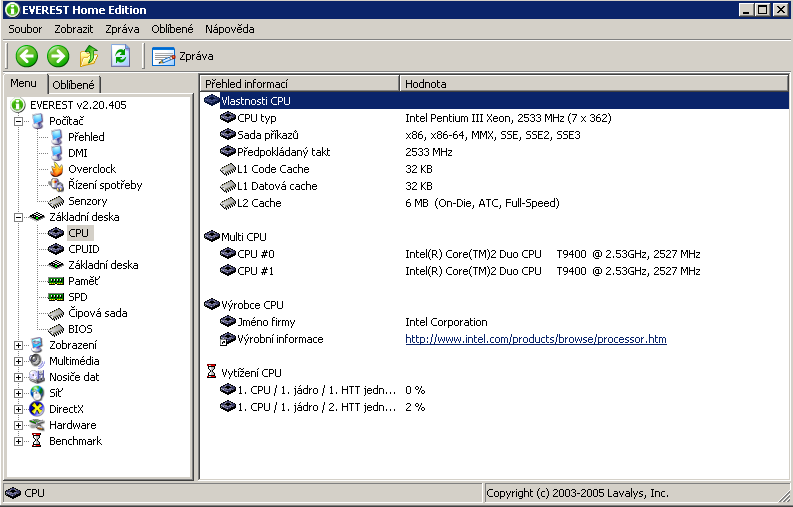Select the Jméno firmy row
Viewport: 793px width, 507px height.
[x=495, y=322]
